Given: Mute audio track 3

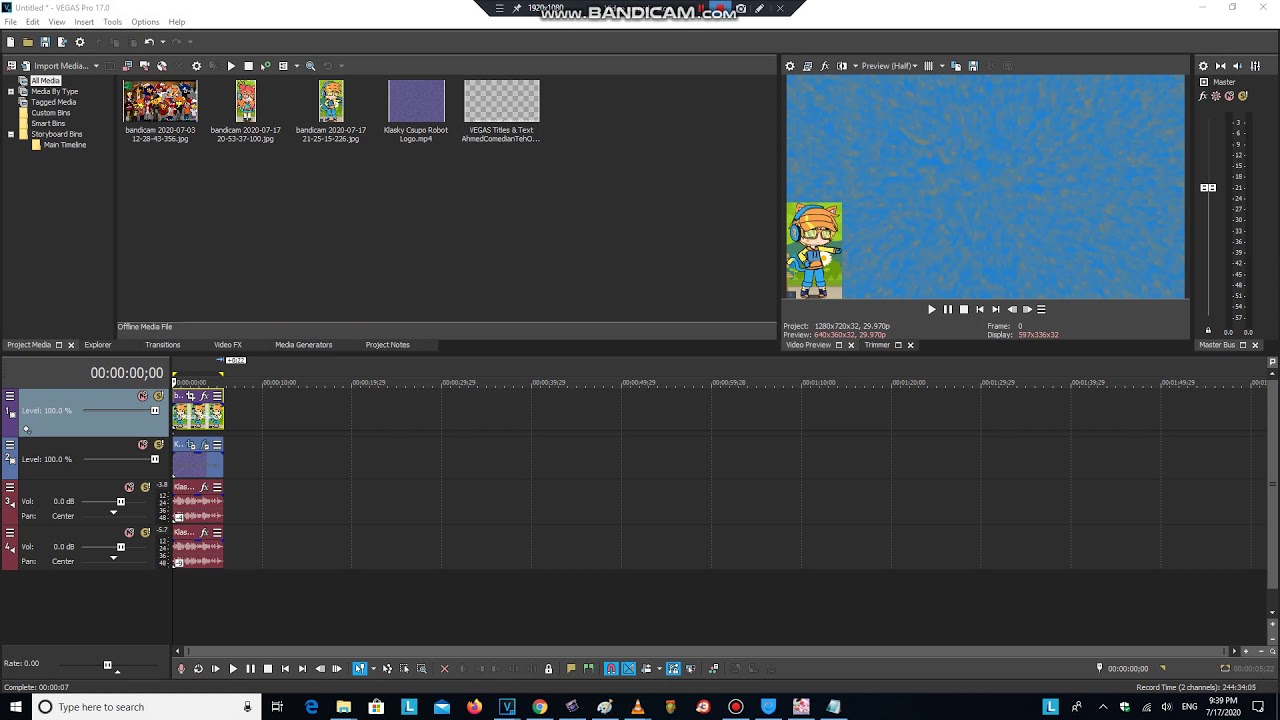Looking at the screenshot, I should tap(129, 487).
